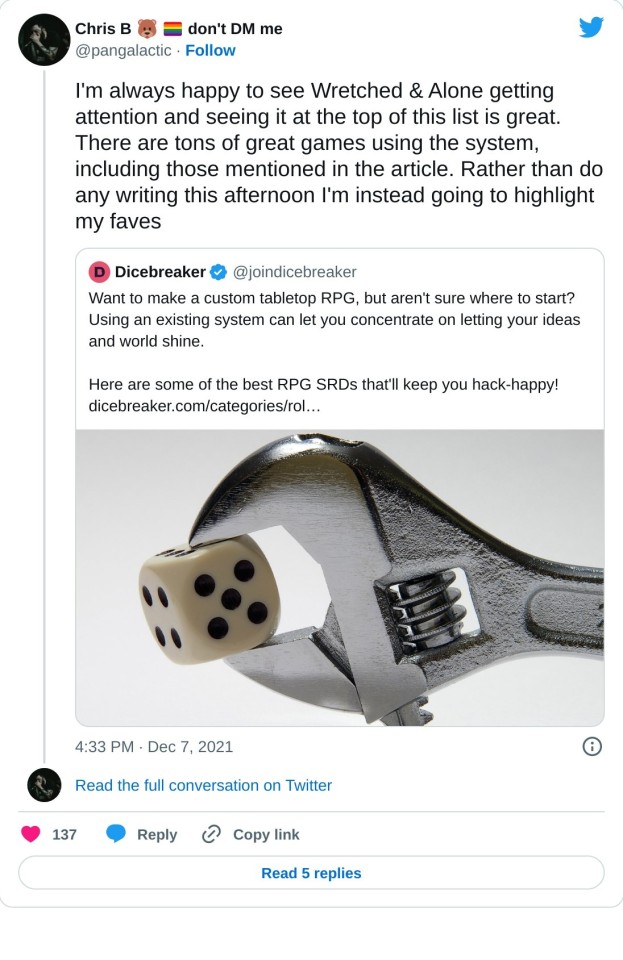Screen dimensions: 623x960
Task: Follow the @pangalactic account
Action: pos(211,51)
